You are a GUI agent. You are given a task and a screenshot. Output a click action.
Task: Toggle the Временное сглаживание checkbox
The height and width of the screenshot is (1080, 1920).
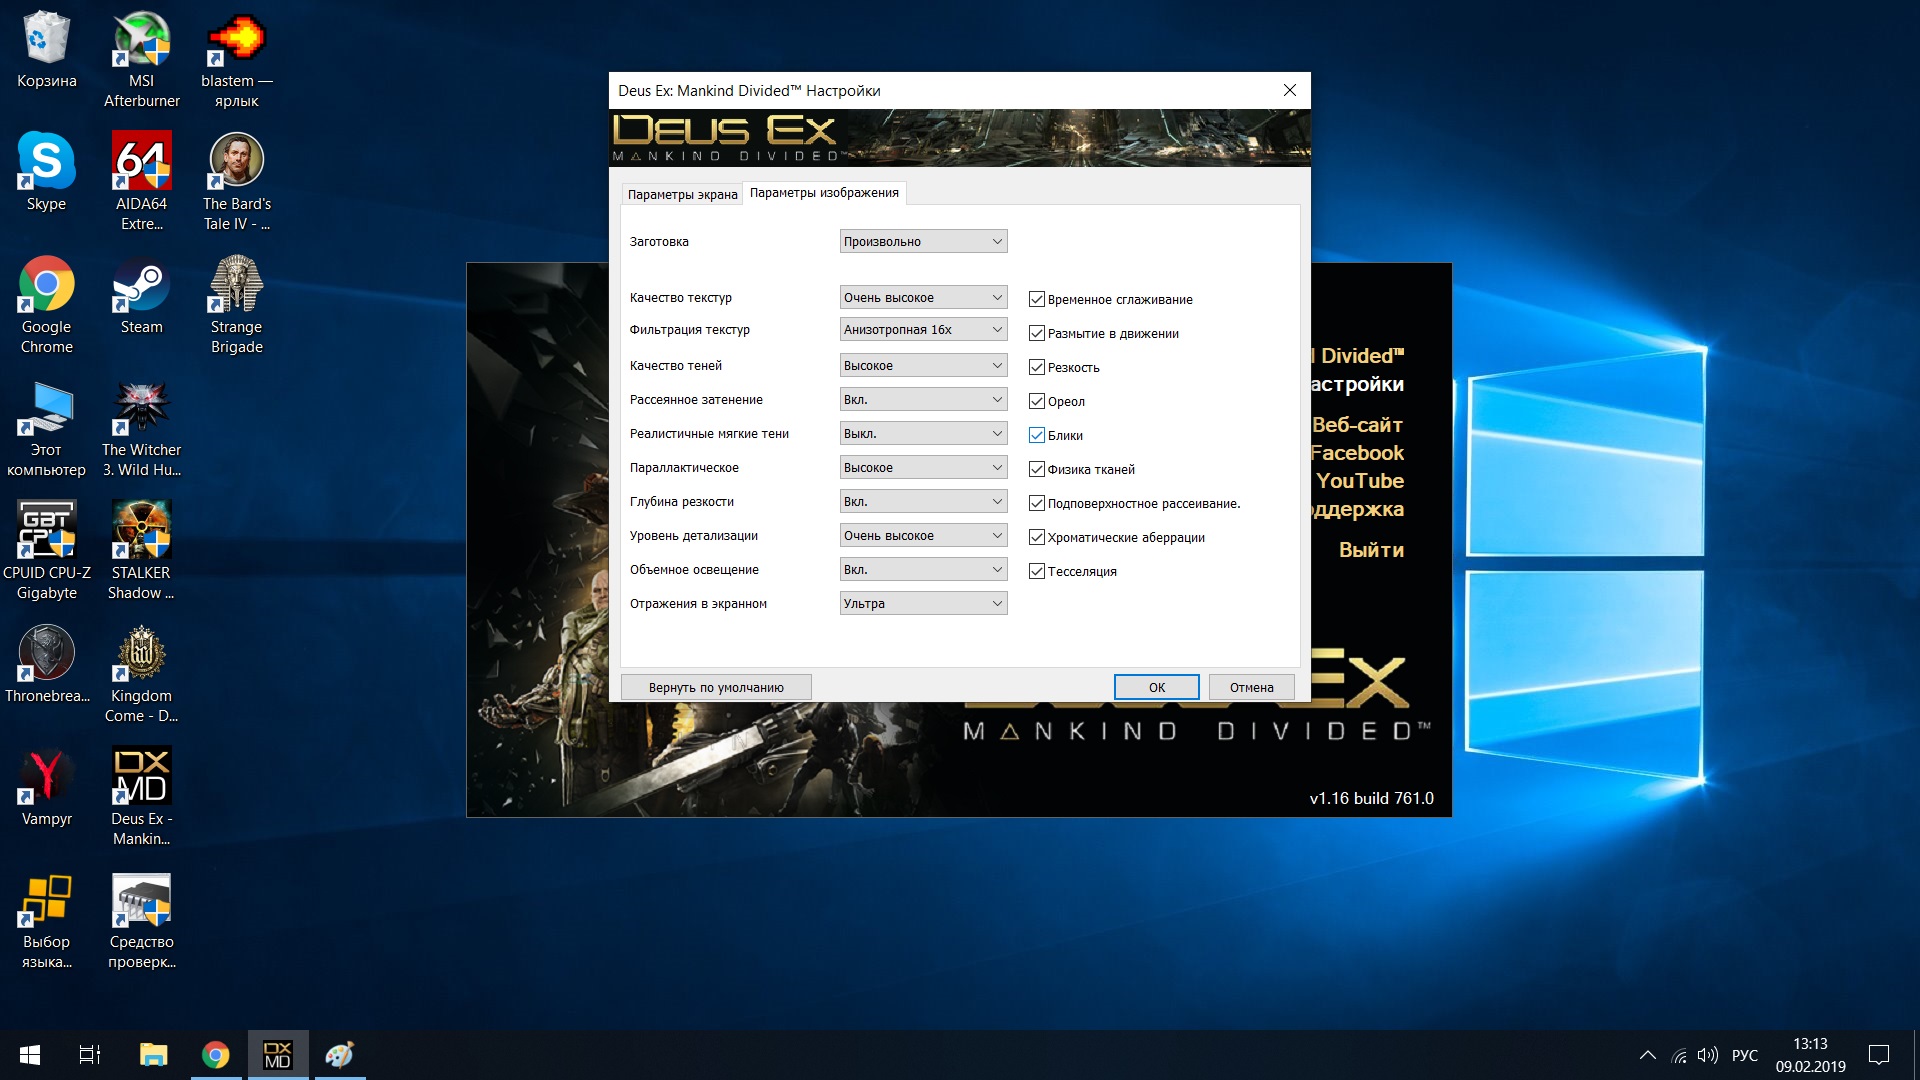[1037, 300]
